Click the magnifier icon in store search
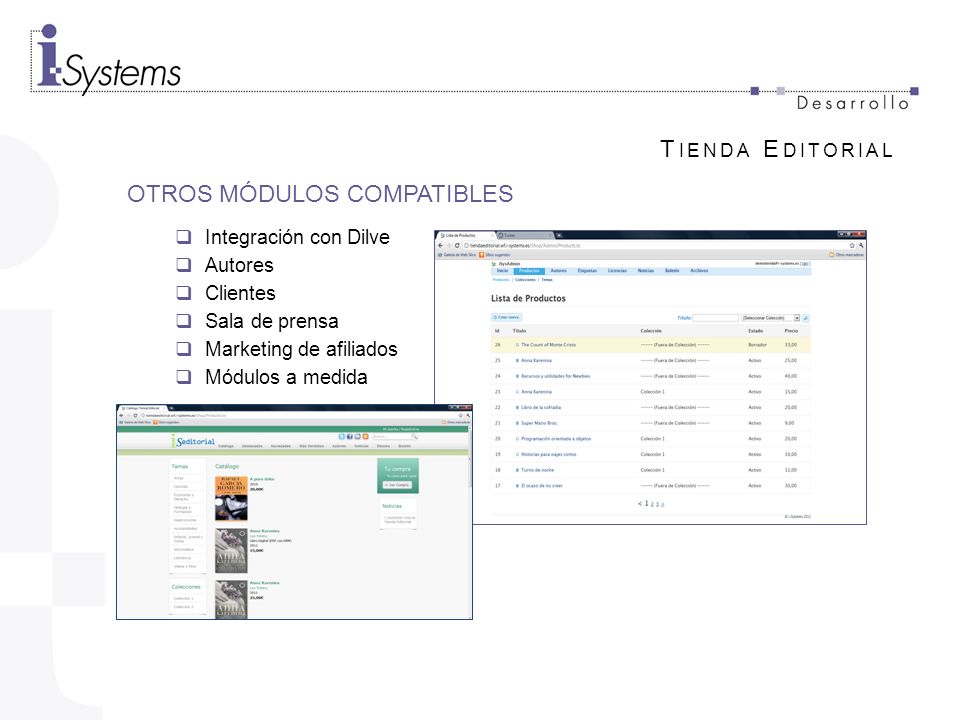 pos(414,437)
